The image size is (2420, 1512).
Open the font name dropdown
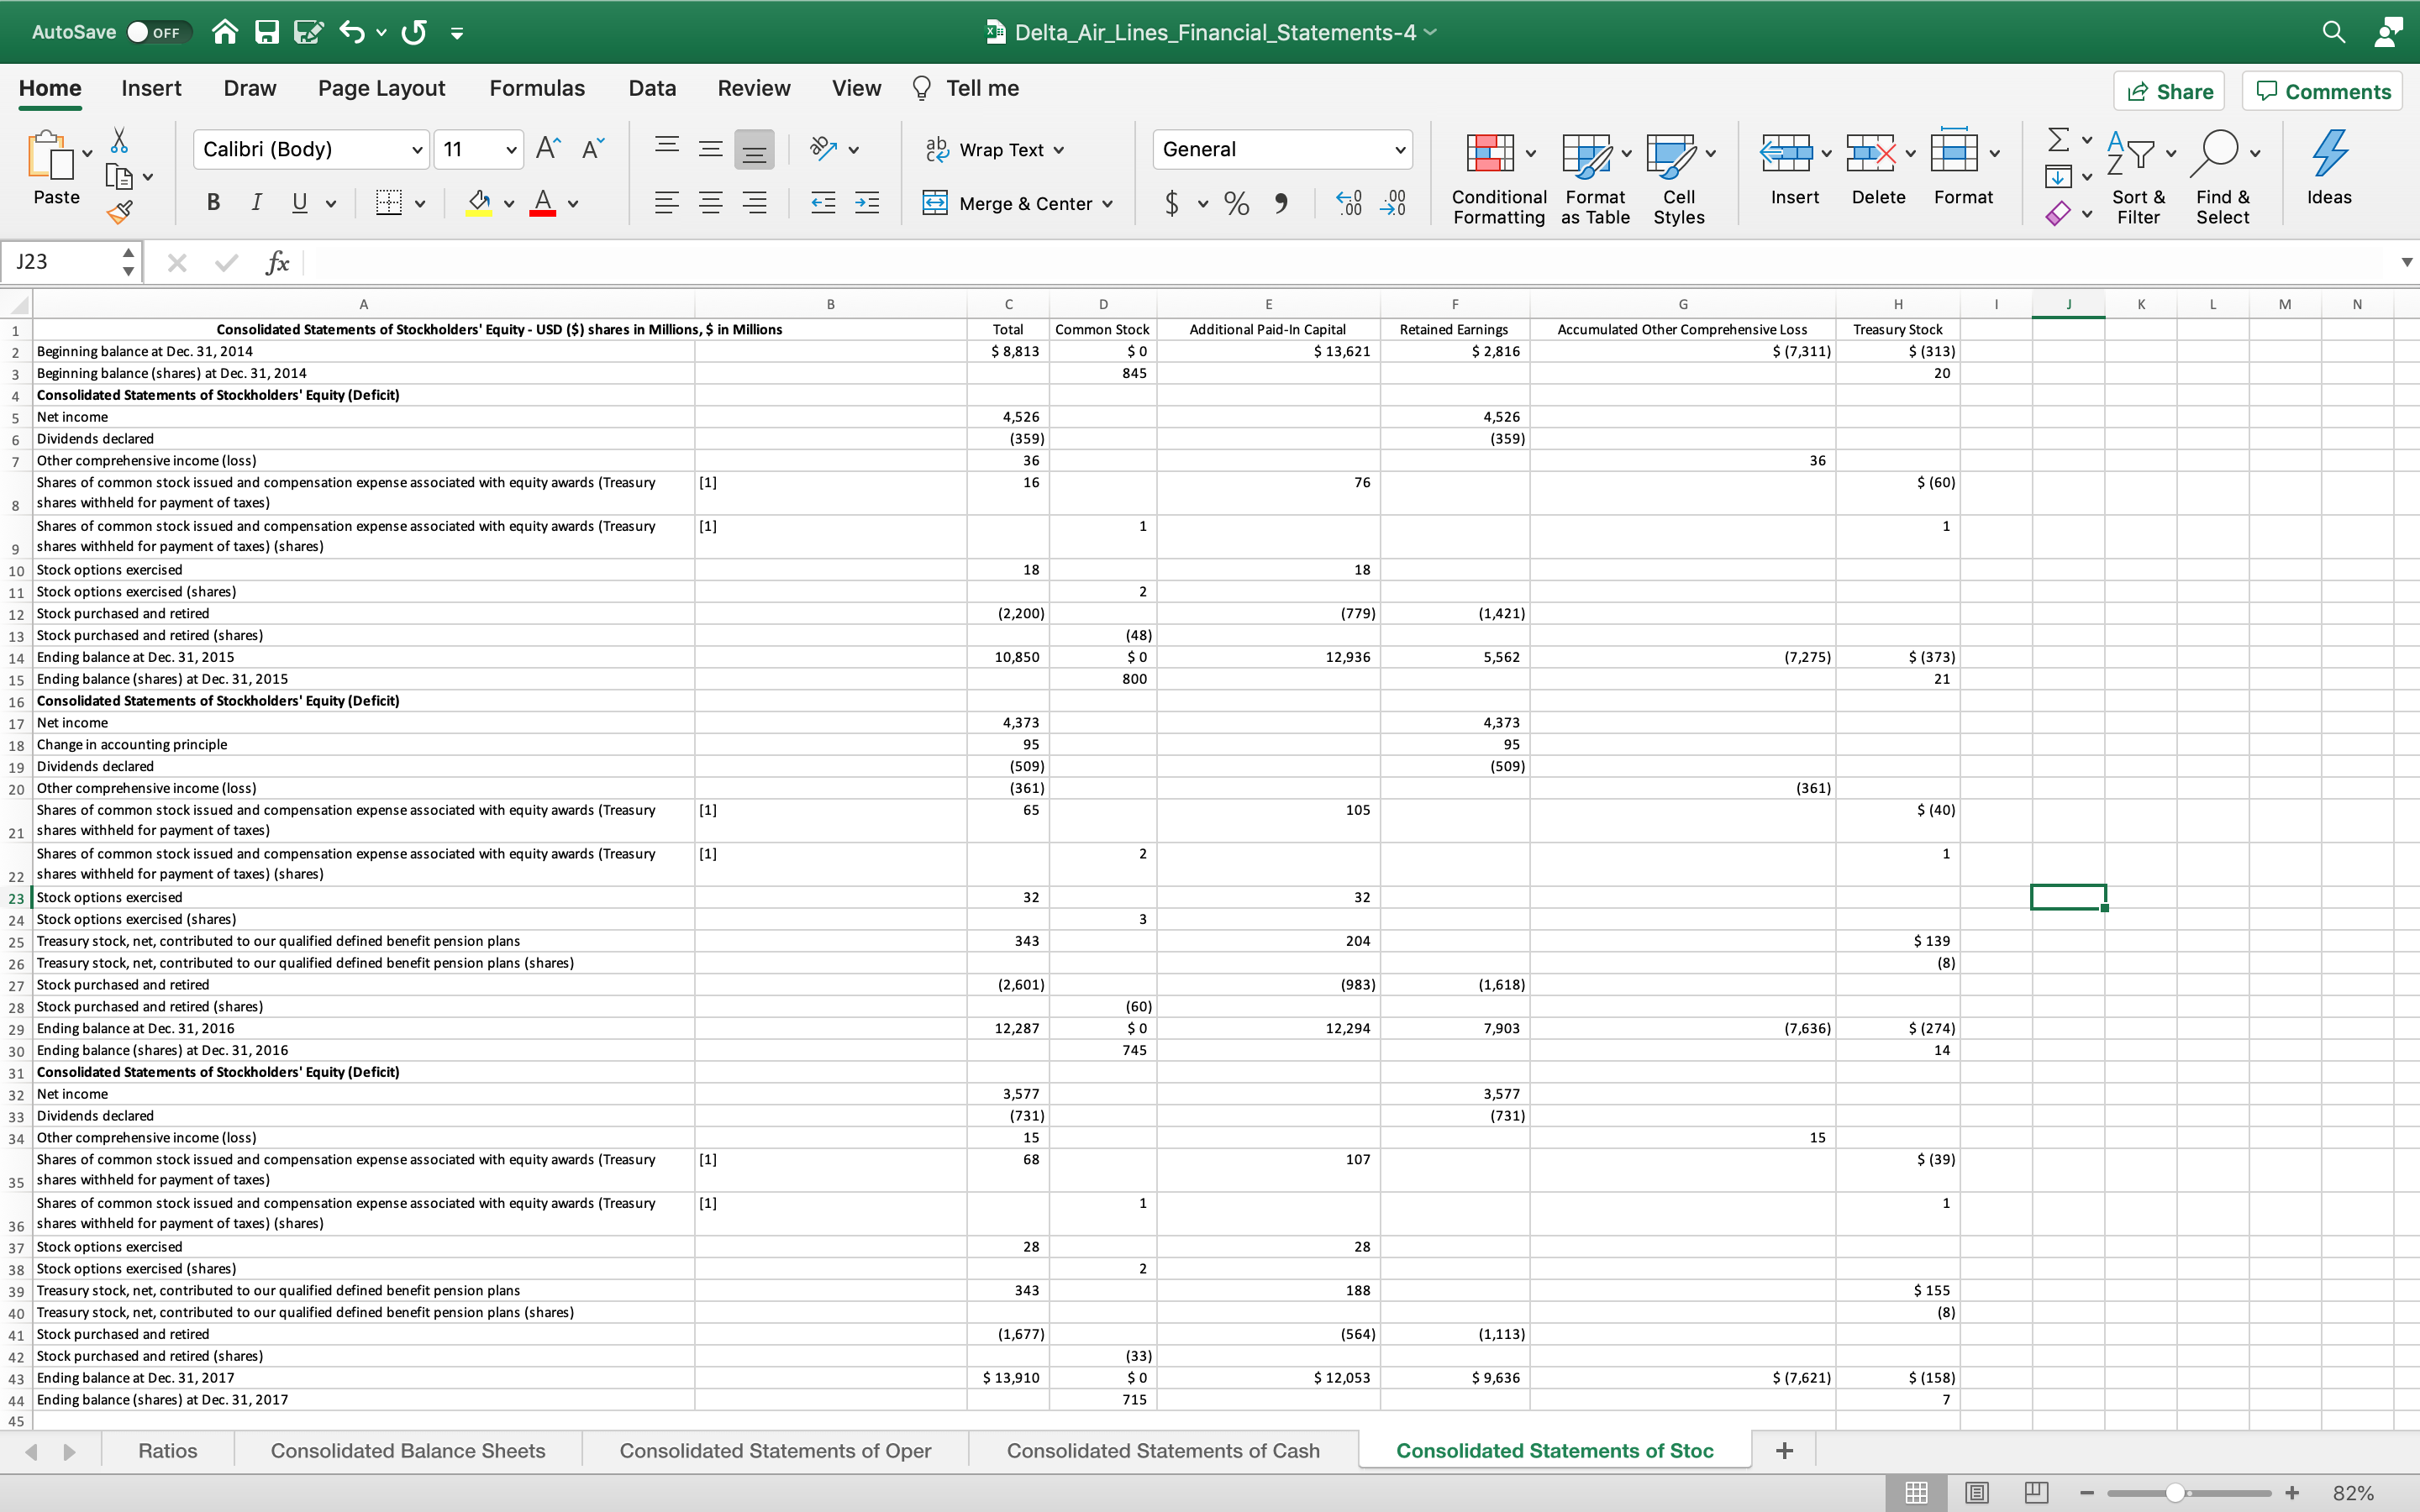(x=417, y=149)
